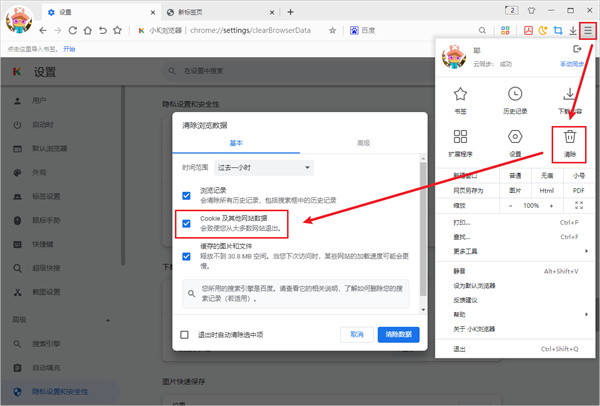Open the home page via house icon
The image size is (600, 406).
tap(88, 31)
